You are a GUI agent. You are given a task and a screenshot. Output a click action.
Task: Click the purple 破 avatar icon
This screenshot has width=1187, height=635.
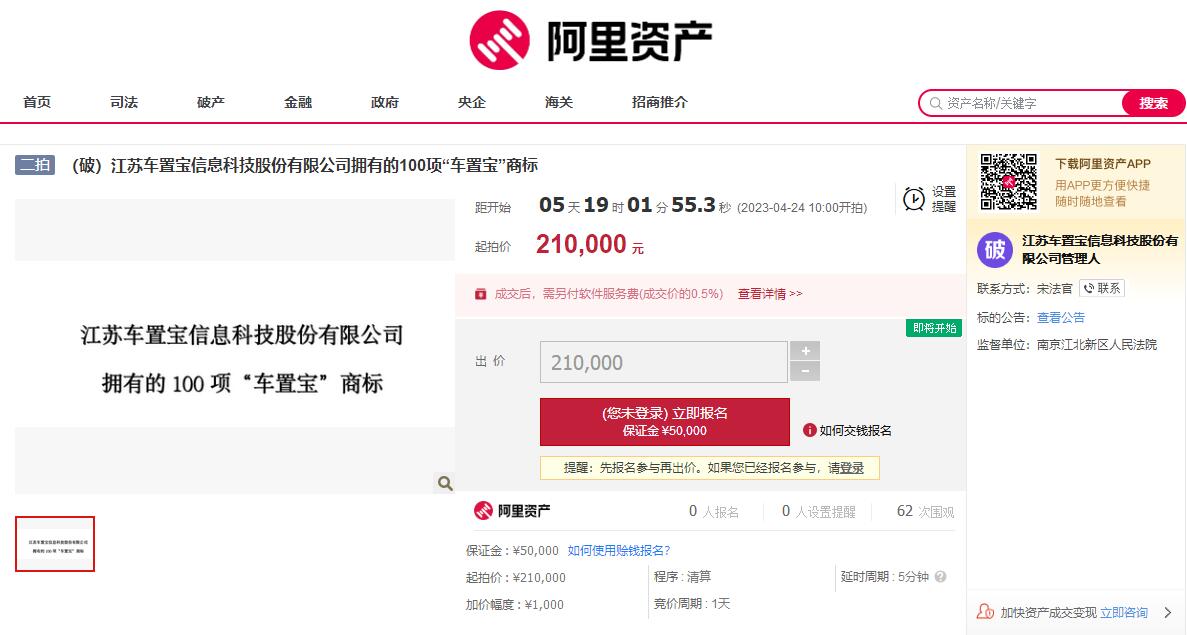(995, 250)
